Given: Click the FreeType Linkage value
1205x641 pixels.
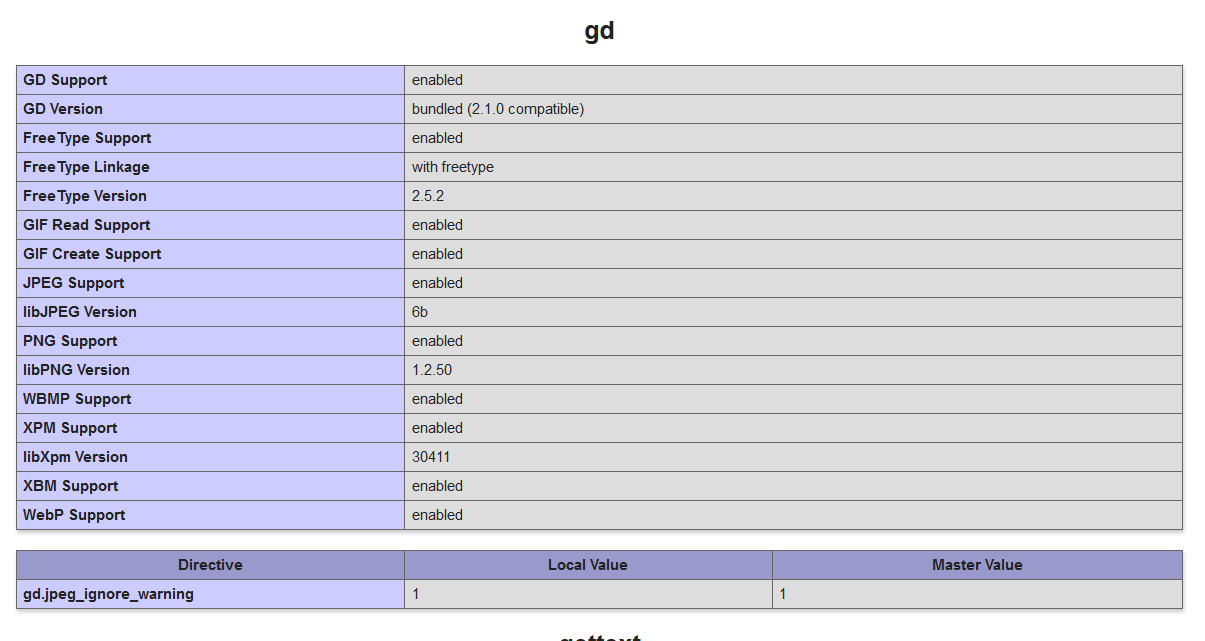Looking at the screenshot, I should [450, 167].
